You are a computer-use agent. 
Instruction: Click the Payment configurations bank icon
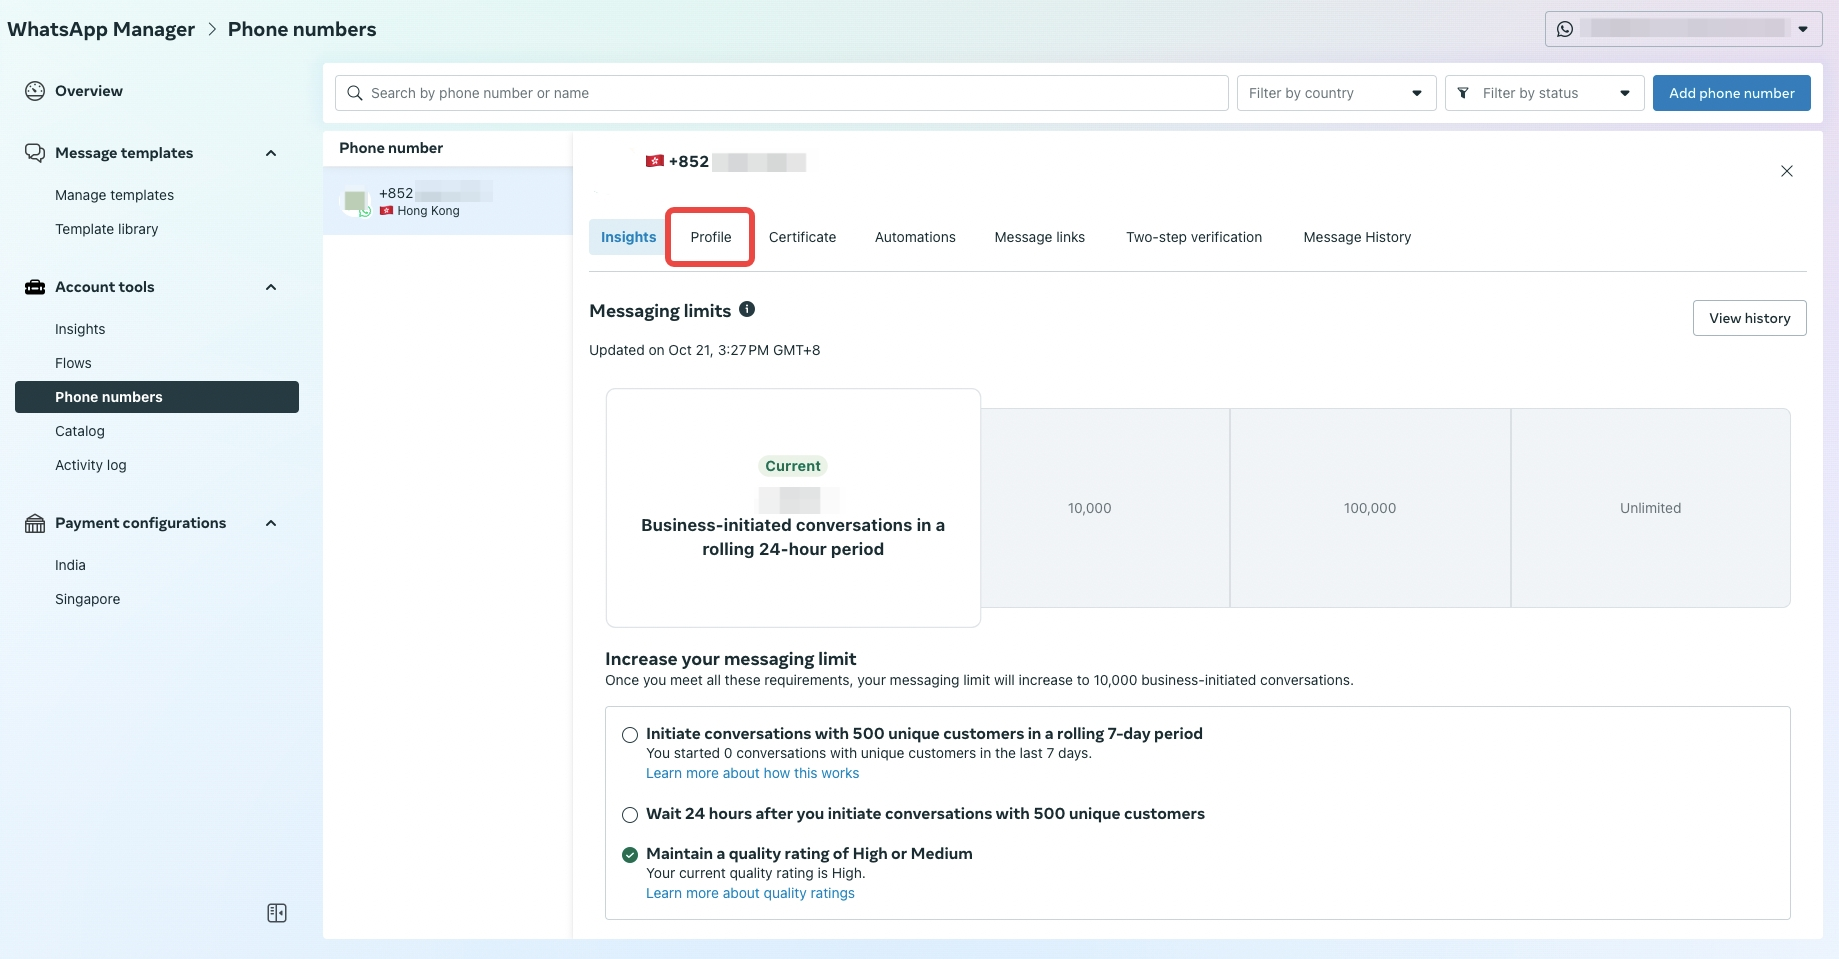pyautogui.click(x=35, y=523)
